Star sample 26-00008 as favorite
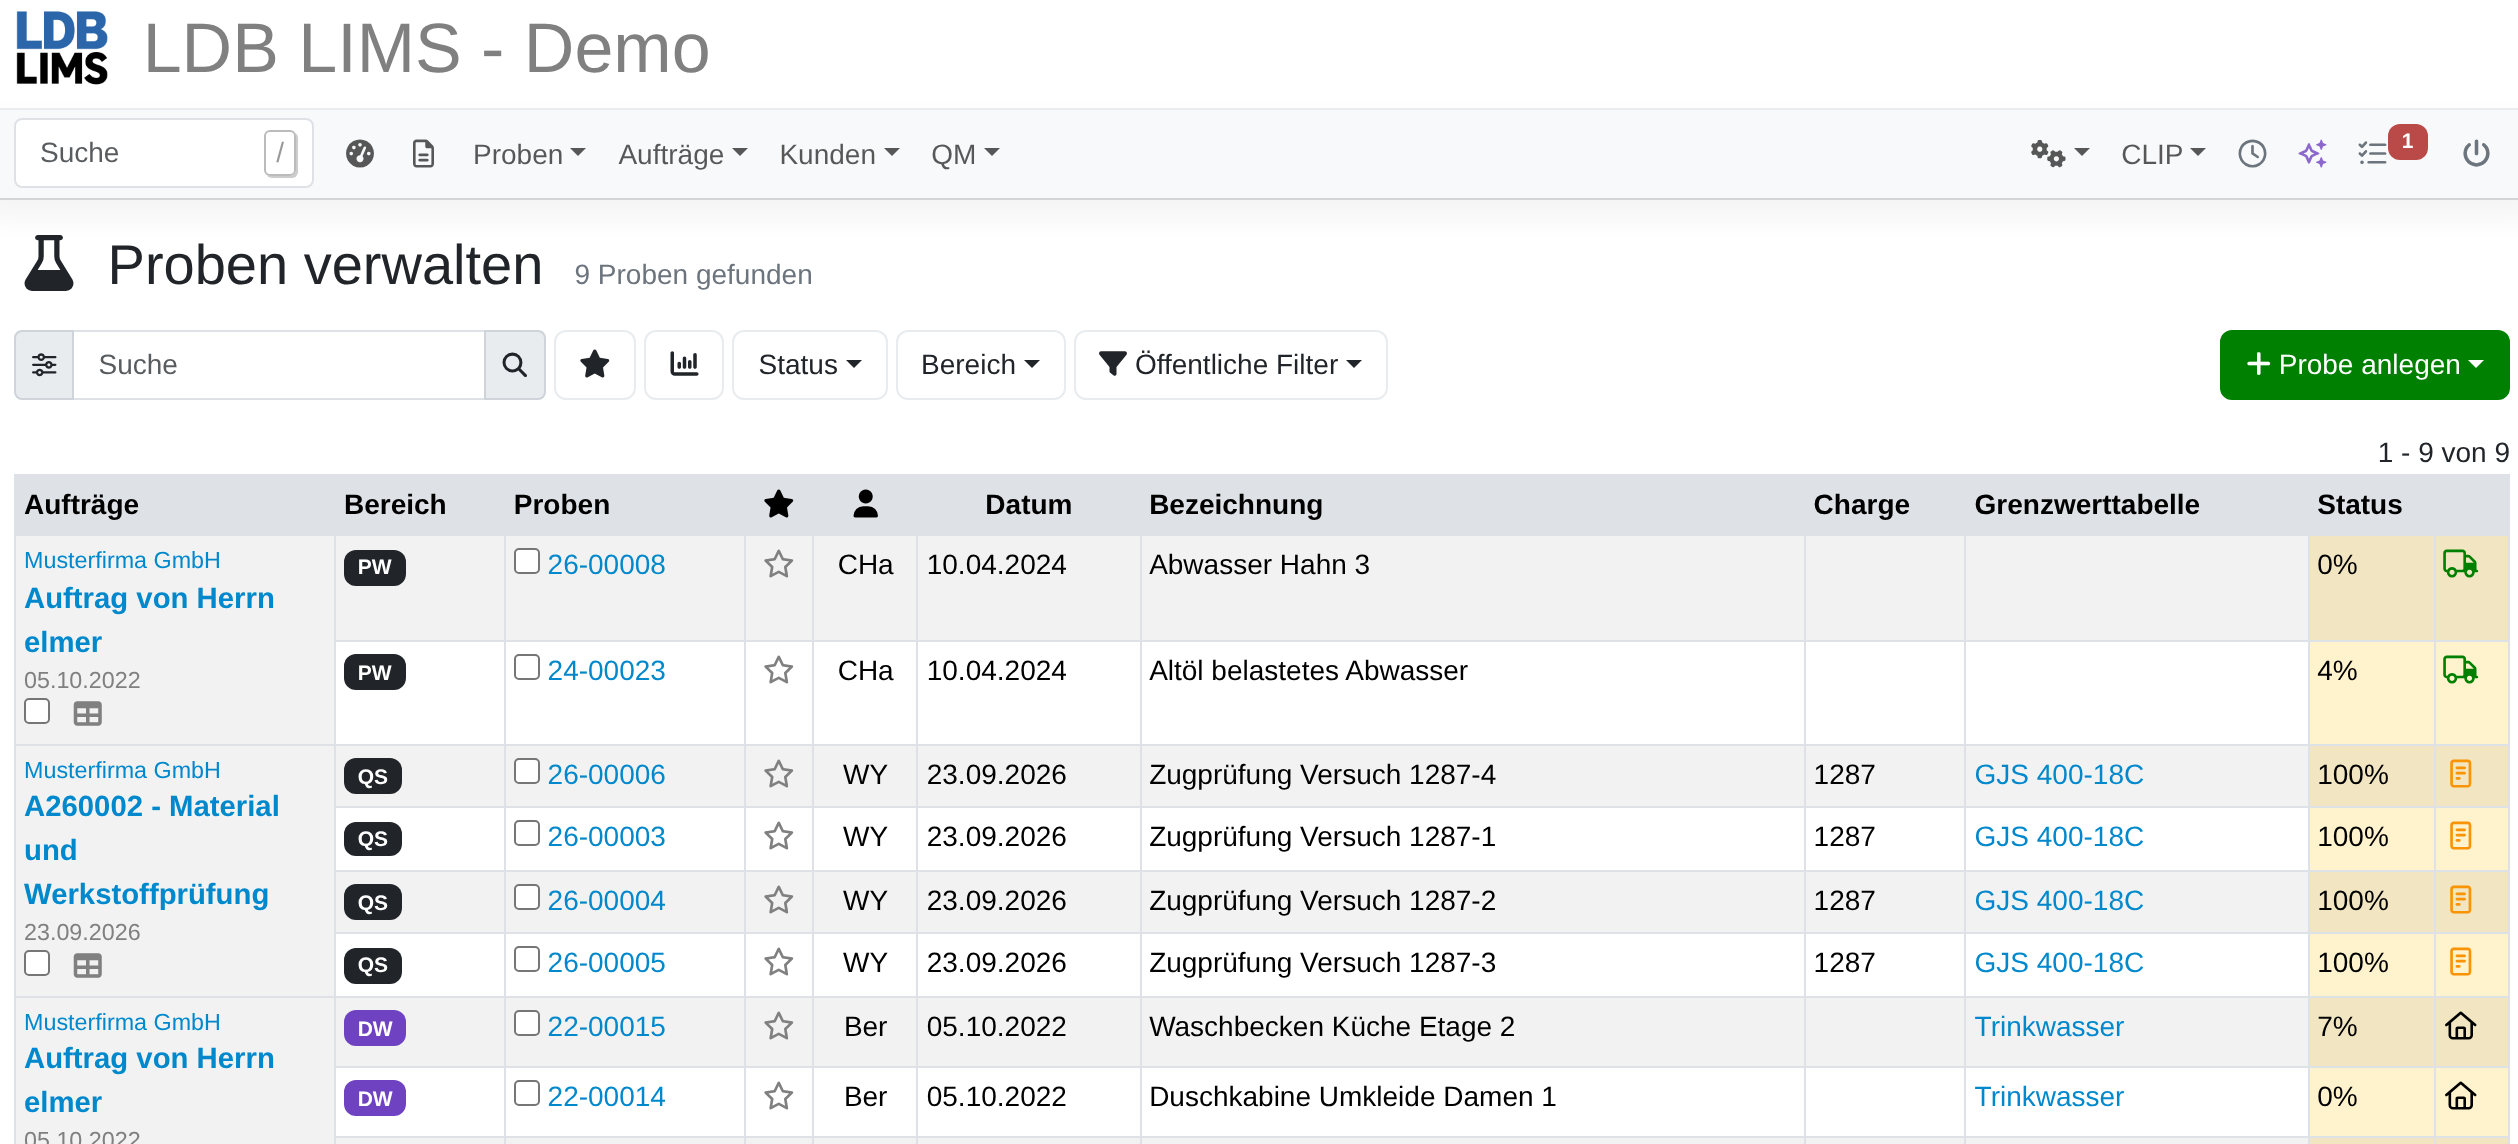The width and height of the screenshot is (2518, 1144). click(x=779, y=565)
